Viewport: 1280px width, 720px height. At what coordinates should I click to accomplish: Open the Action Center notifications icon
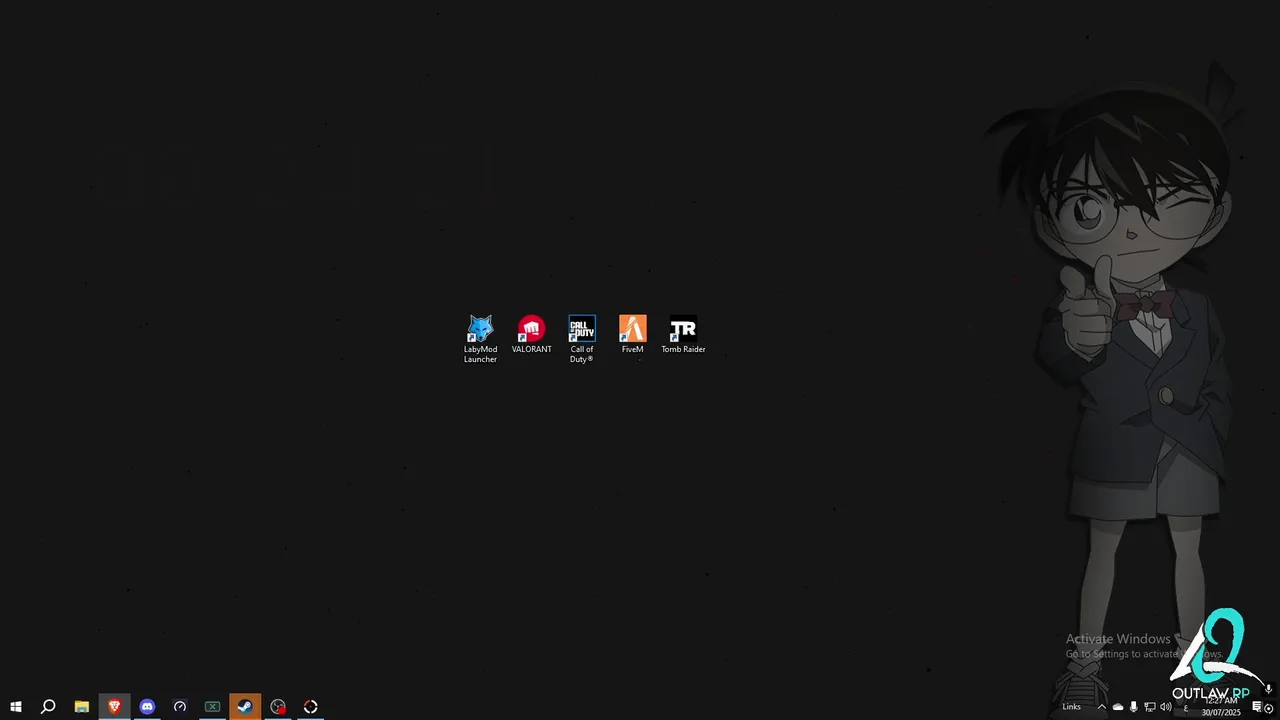[x=1257, y=707]
